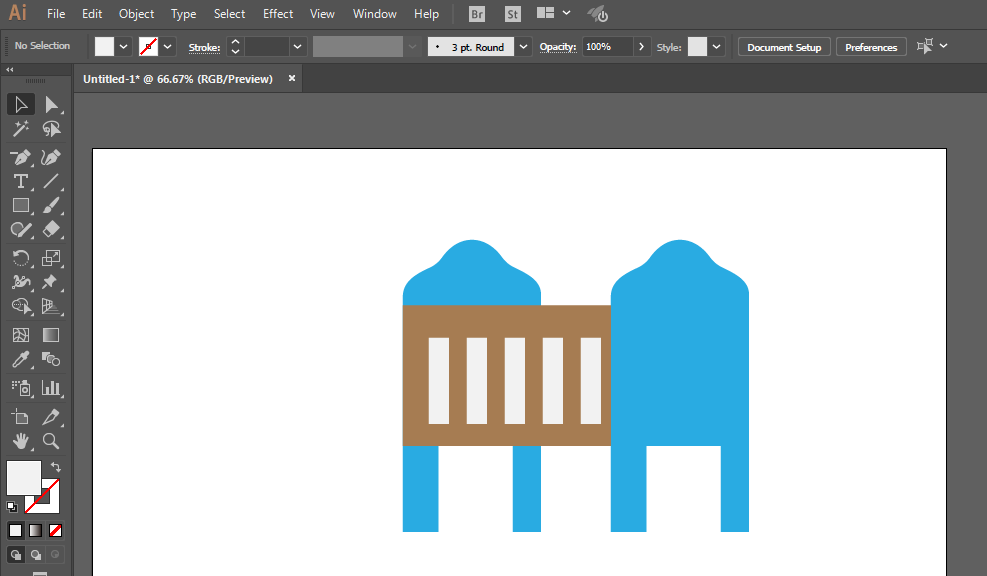The width and height of the screenshot is (987, 576).
Task: Select the Zoom tool
Action: pyautogui.click(x=51, y=441)
